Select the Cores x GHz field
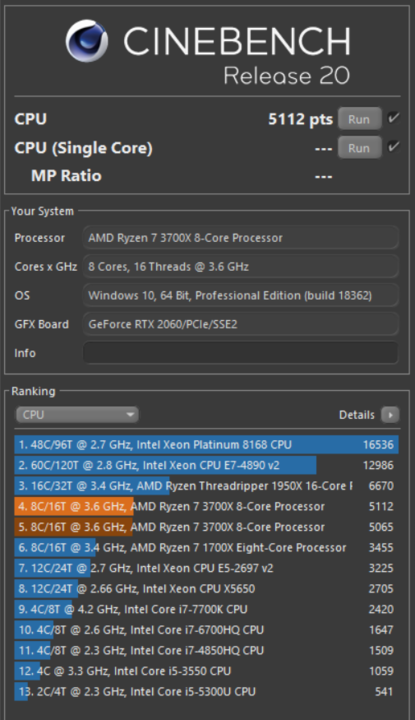This screenshot has height=720, width=415. tap(241, 267)
